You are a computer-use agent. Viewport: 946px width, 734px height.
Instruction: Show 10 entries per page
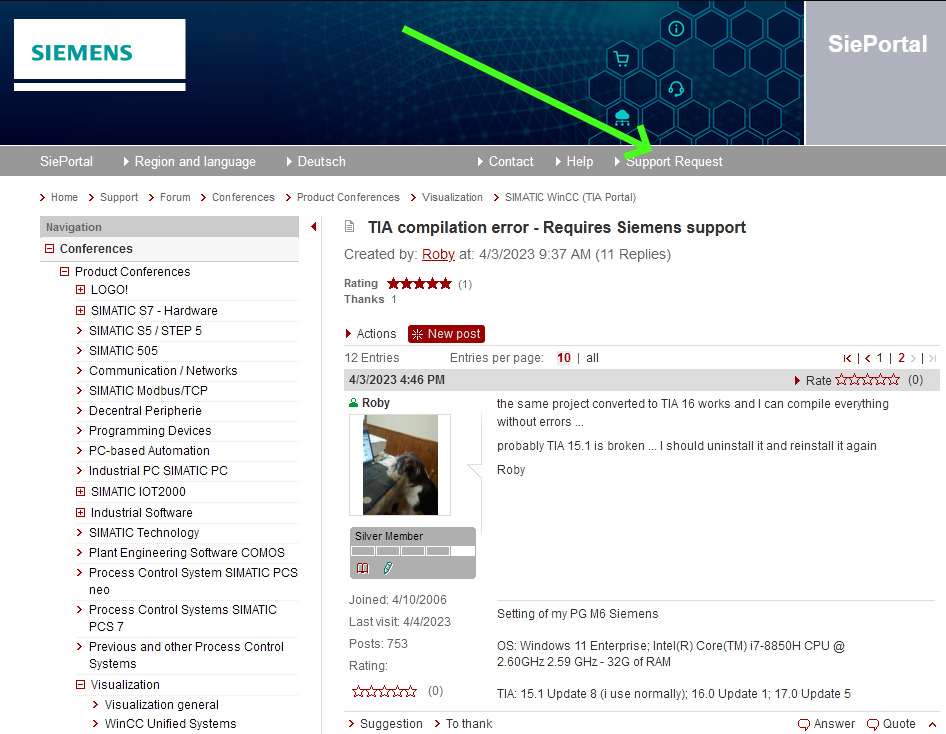click(563, 358)
